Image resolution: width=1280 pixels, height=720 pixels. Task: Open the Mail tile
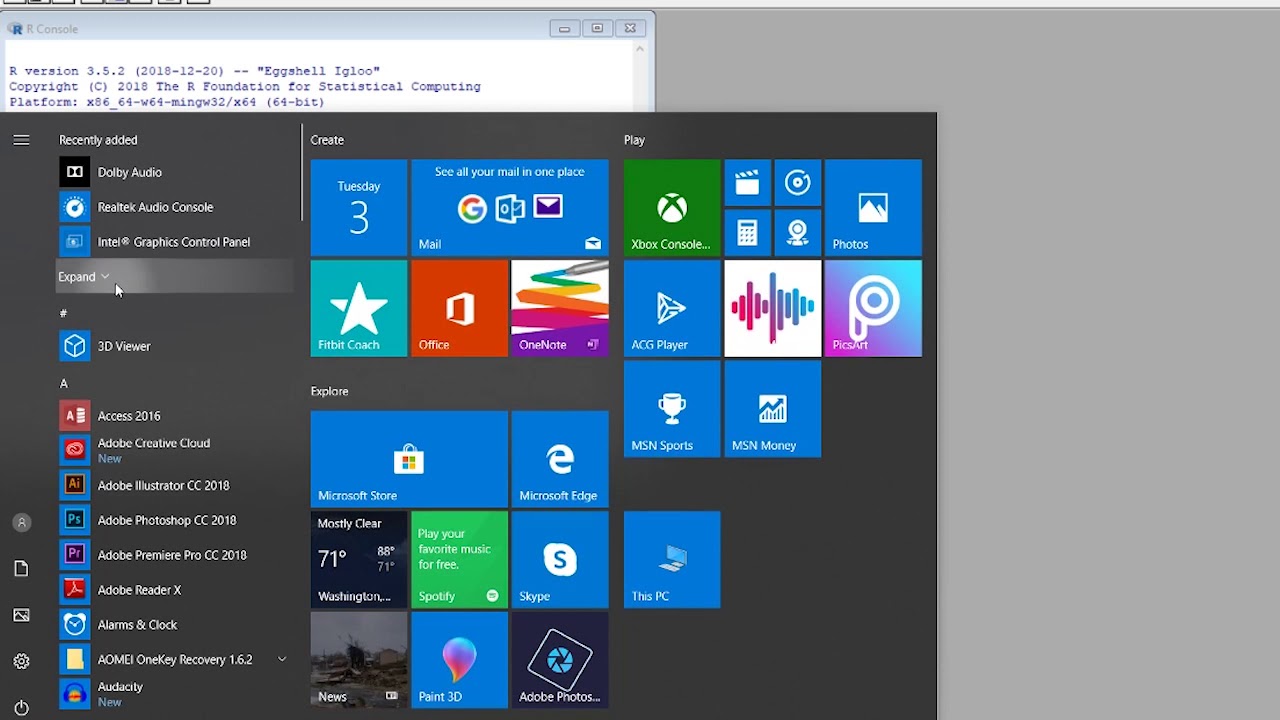[x=510, y=207]
